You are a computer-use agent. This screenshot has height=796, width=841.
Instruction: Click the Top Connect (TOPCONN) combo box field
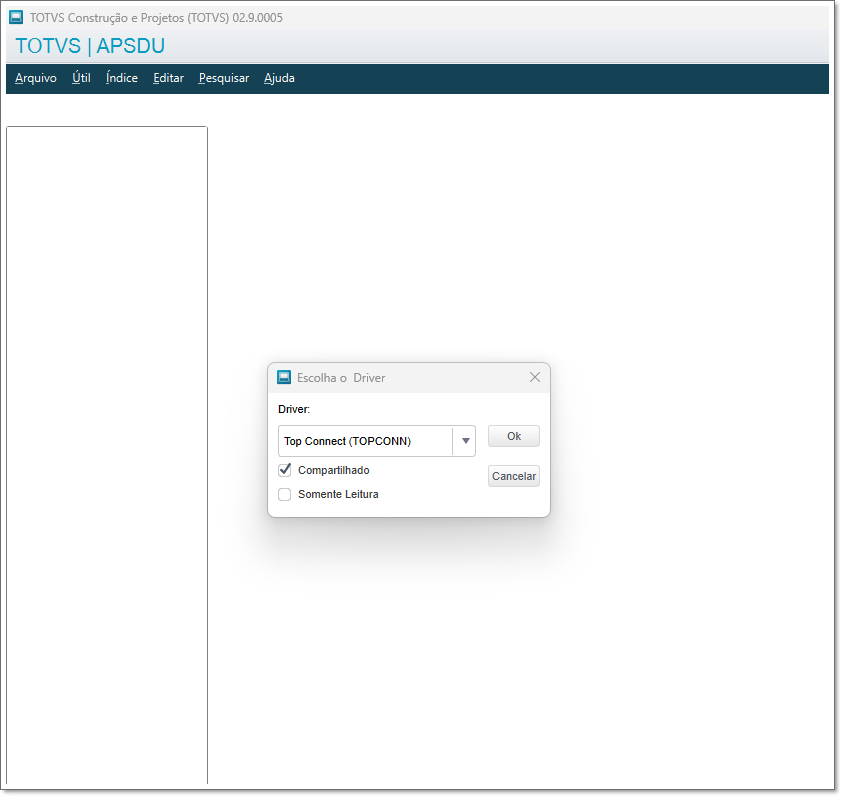tap(377, 441)
